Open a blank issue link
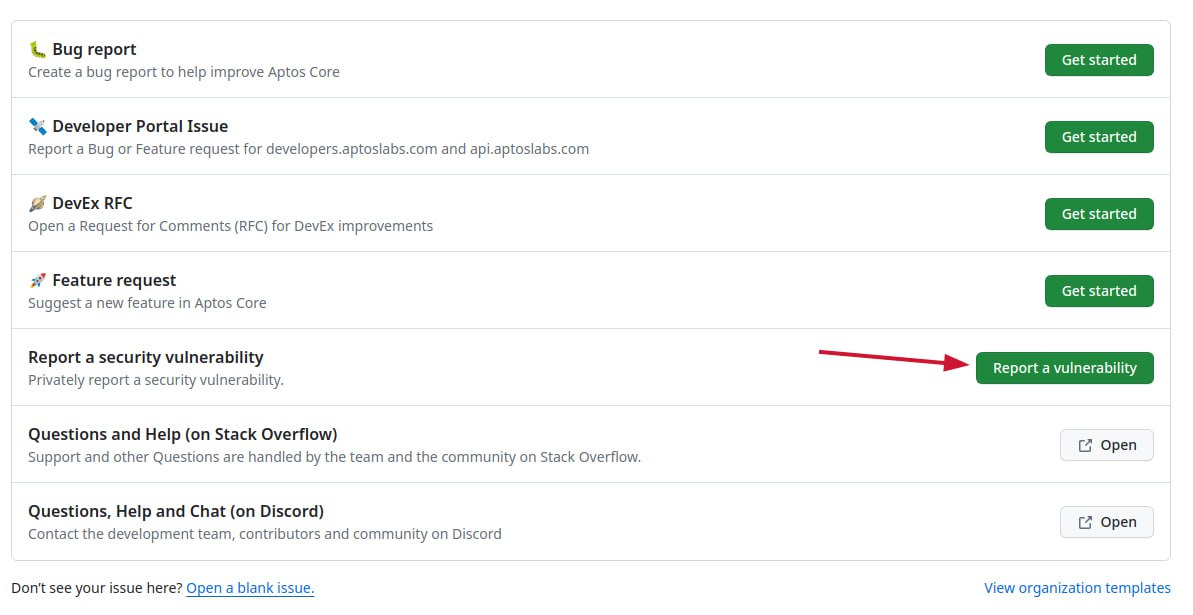Viewport: 1193px width, 615px height. click(x=250, y=588)
